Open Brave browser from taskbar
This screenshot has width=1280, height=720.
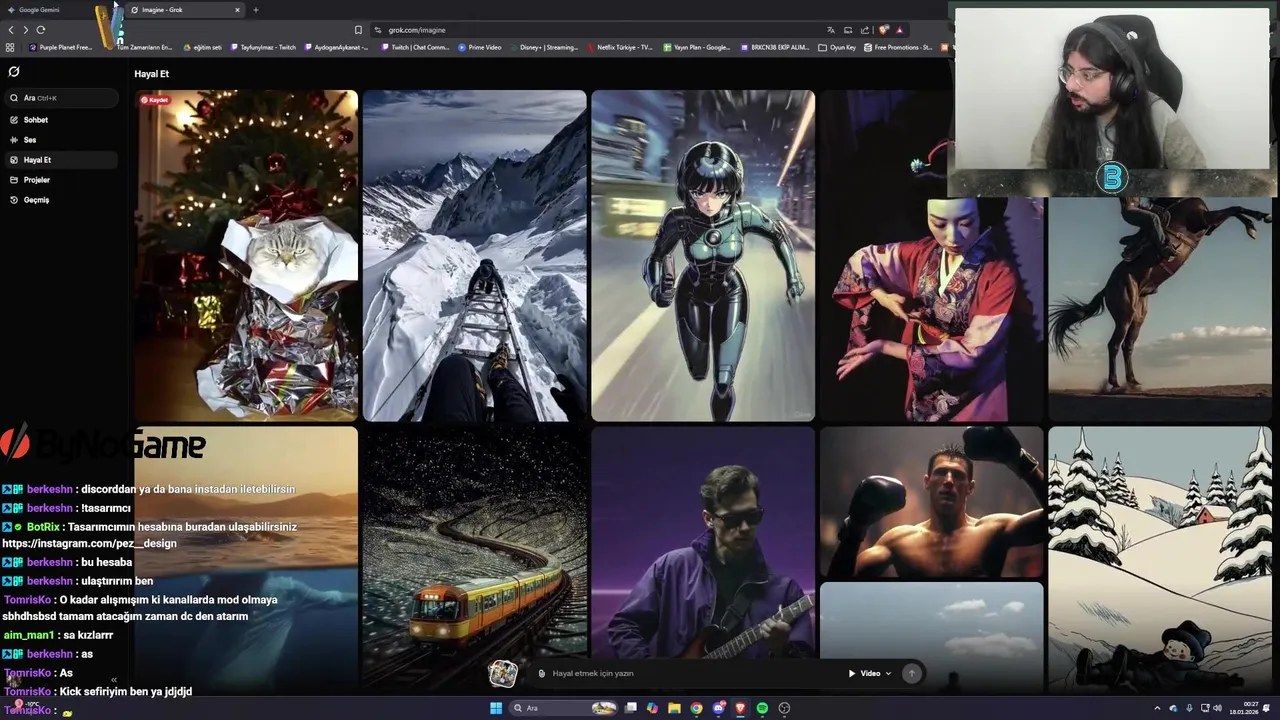pyautogui.click(x=740, y=708)
